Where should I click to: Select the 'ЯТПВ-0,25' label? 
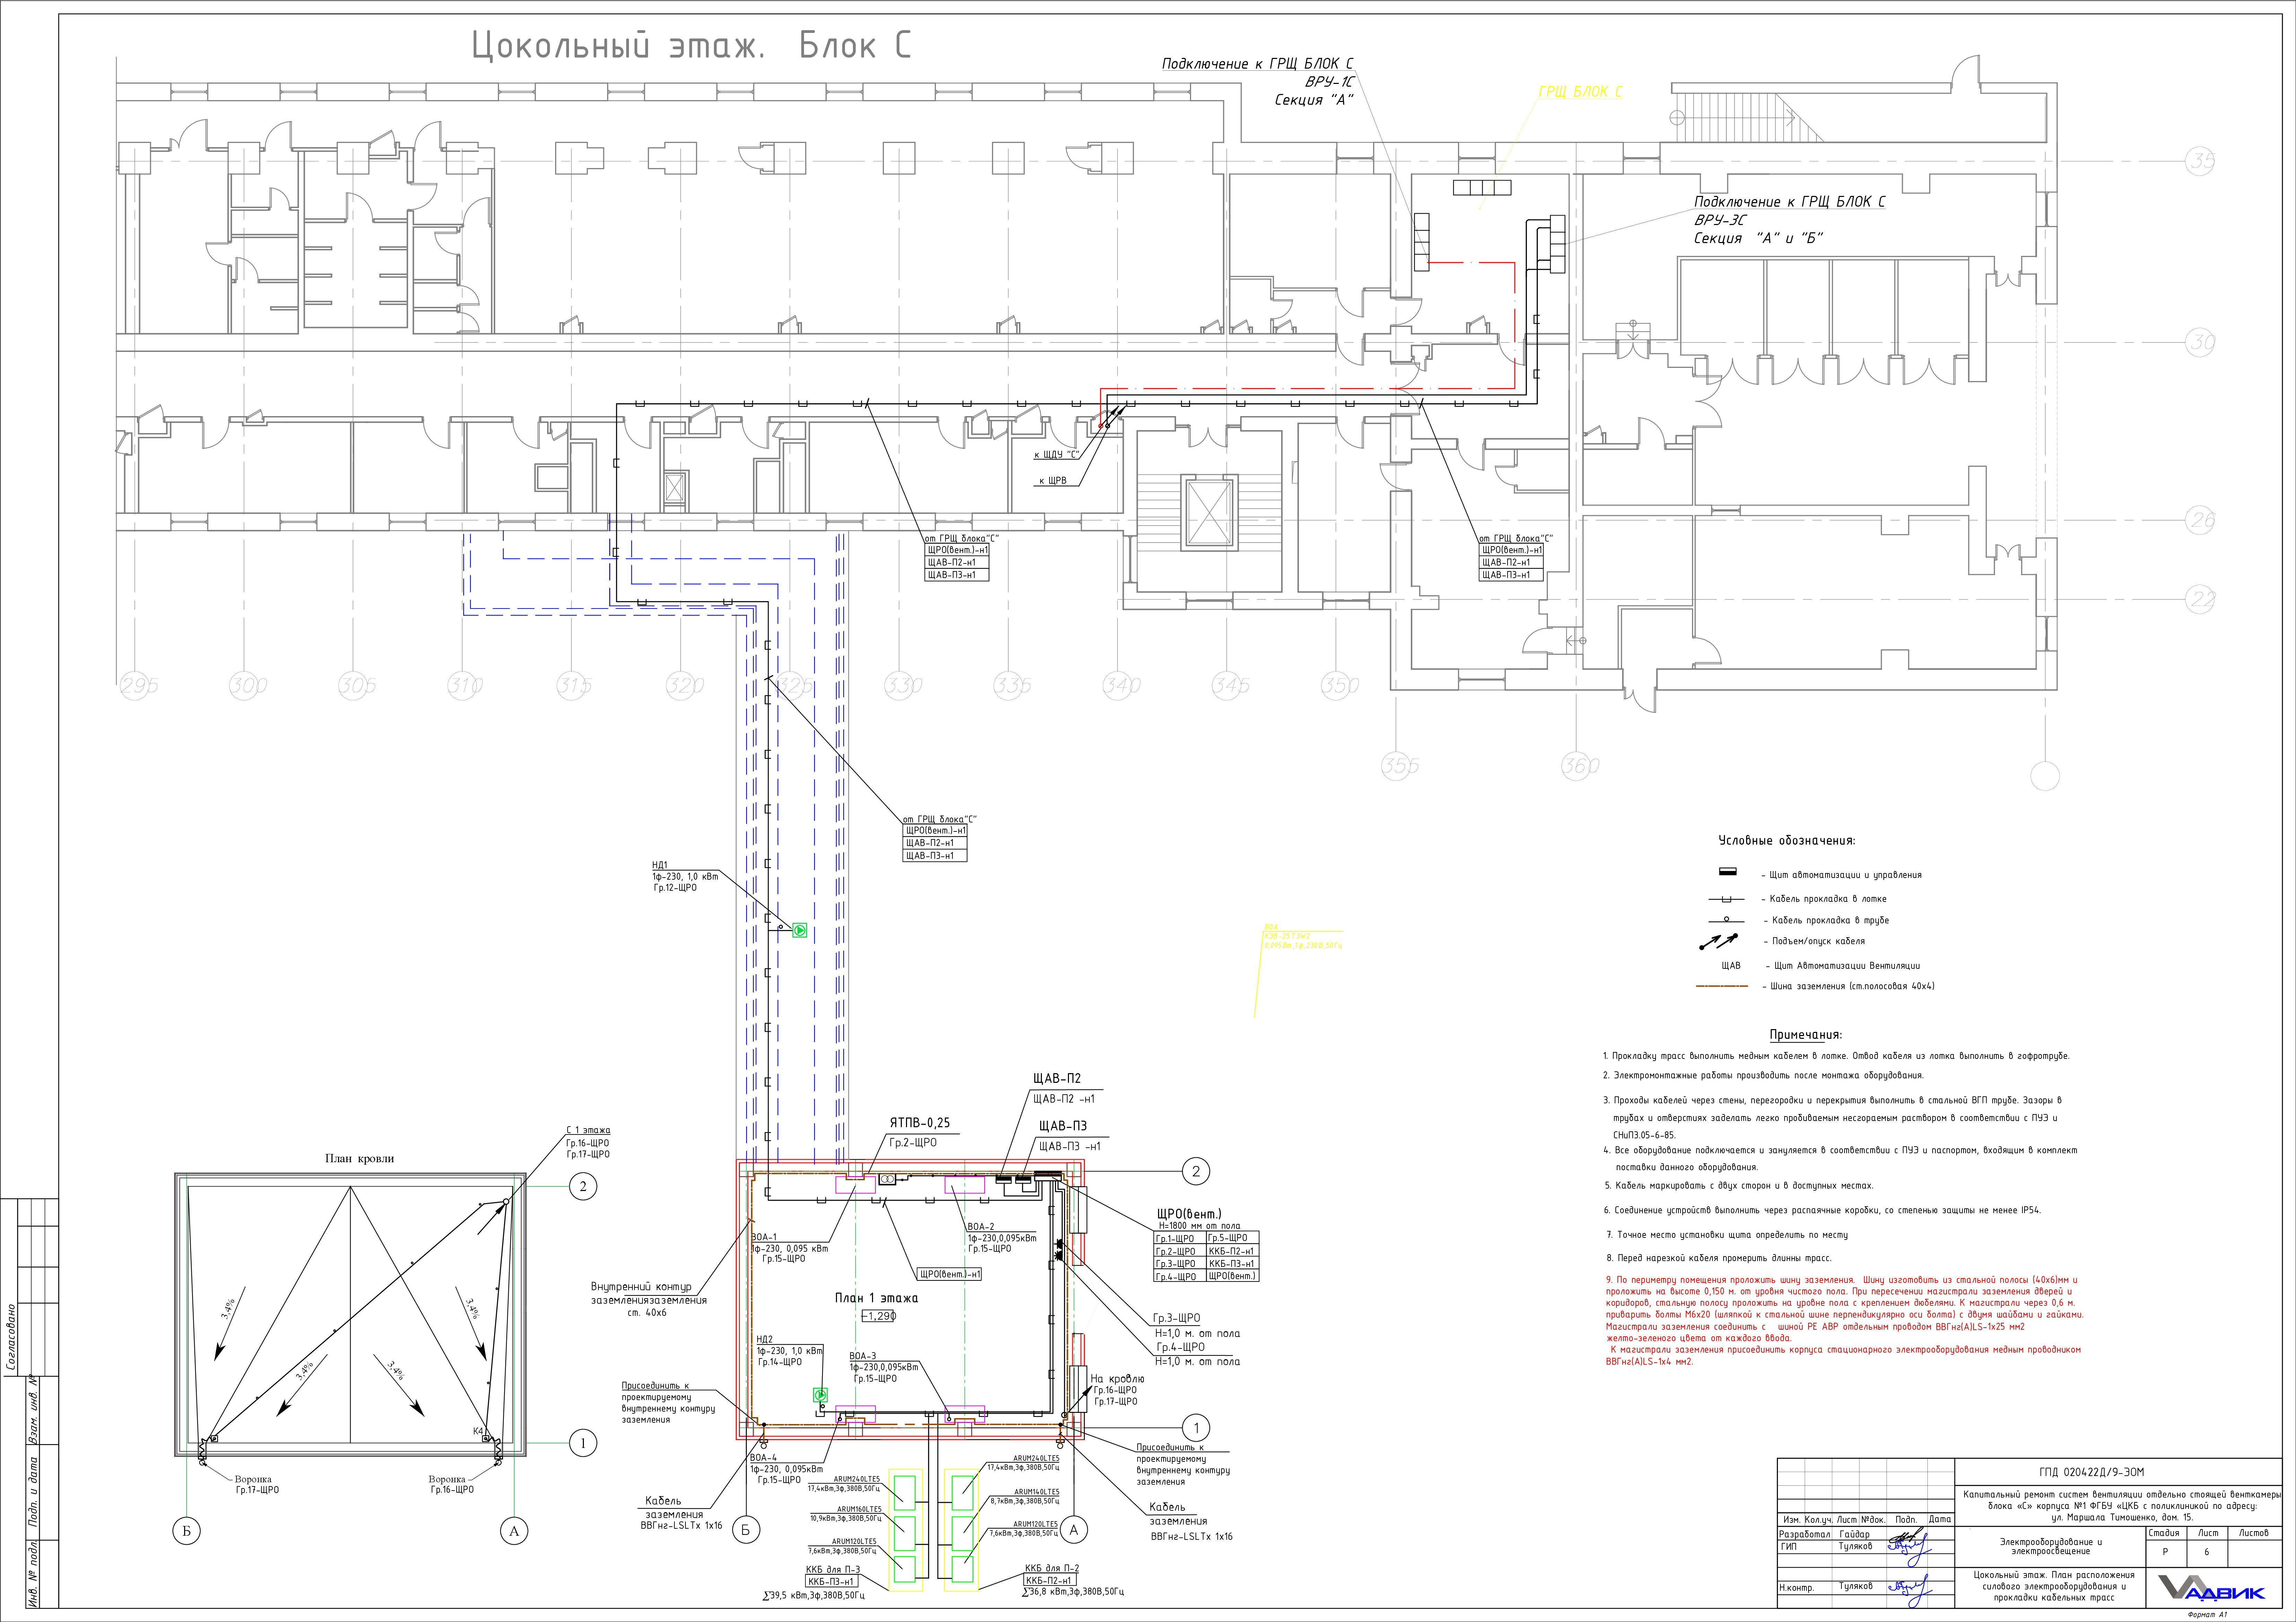919,1123
